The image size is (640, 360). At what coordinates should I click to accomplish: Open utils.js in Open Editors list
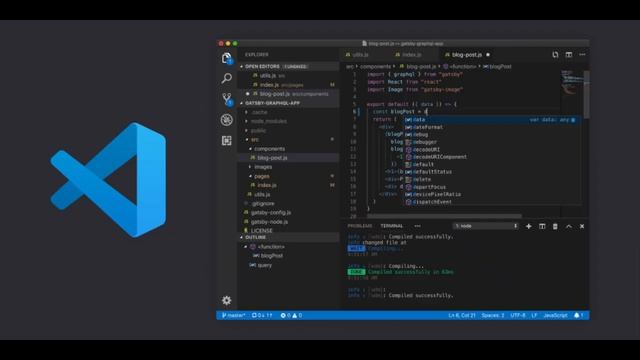pyautogui.click(x=288, y=76)
